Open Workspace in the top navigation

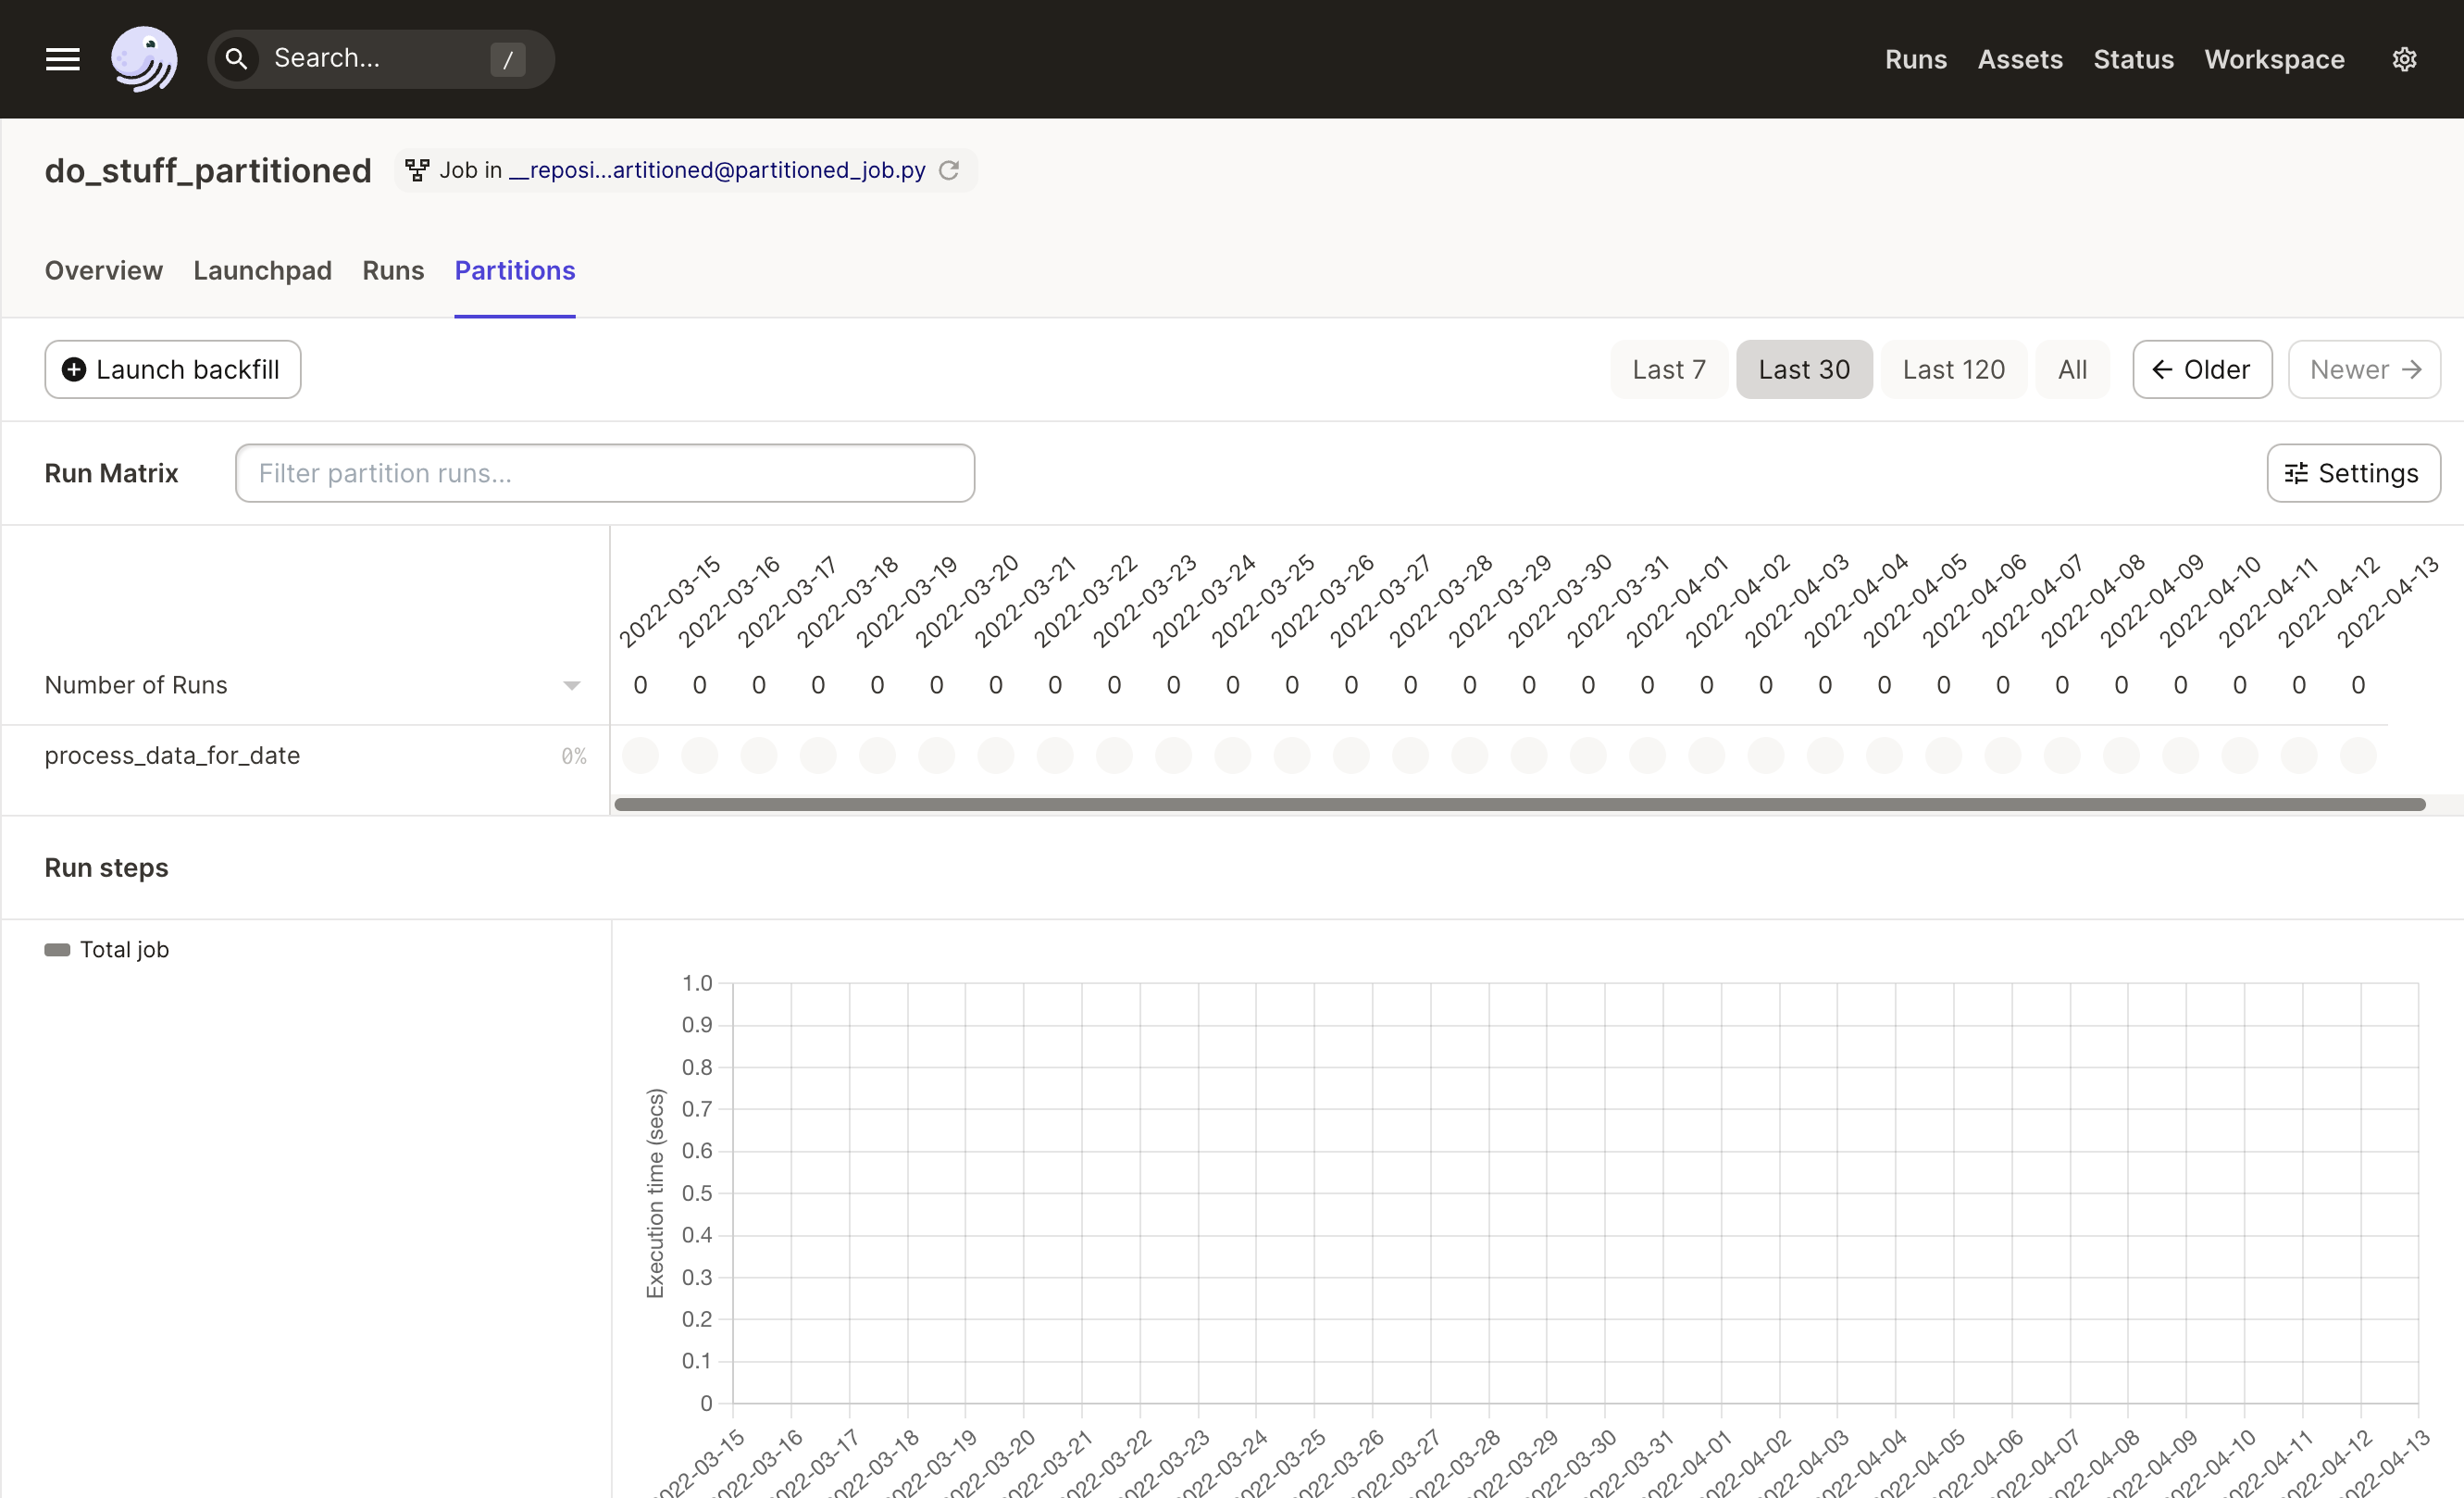2273,59
